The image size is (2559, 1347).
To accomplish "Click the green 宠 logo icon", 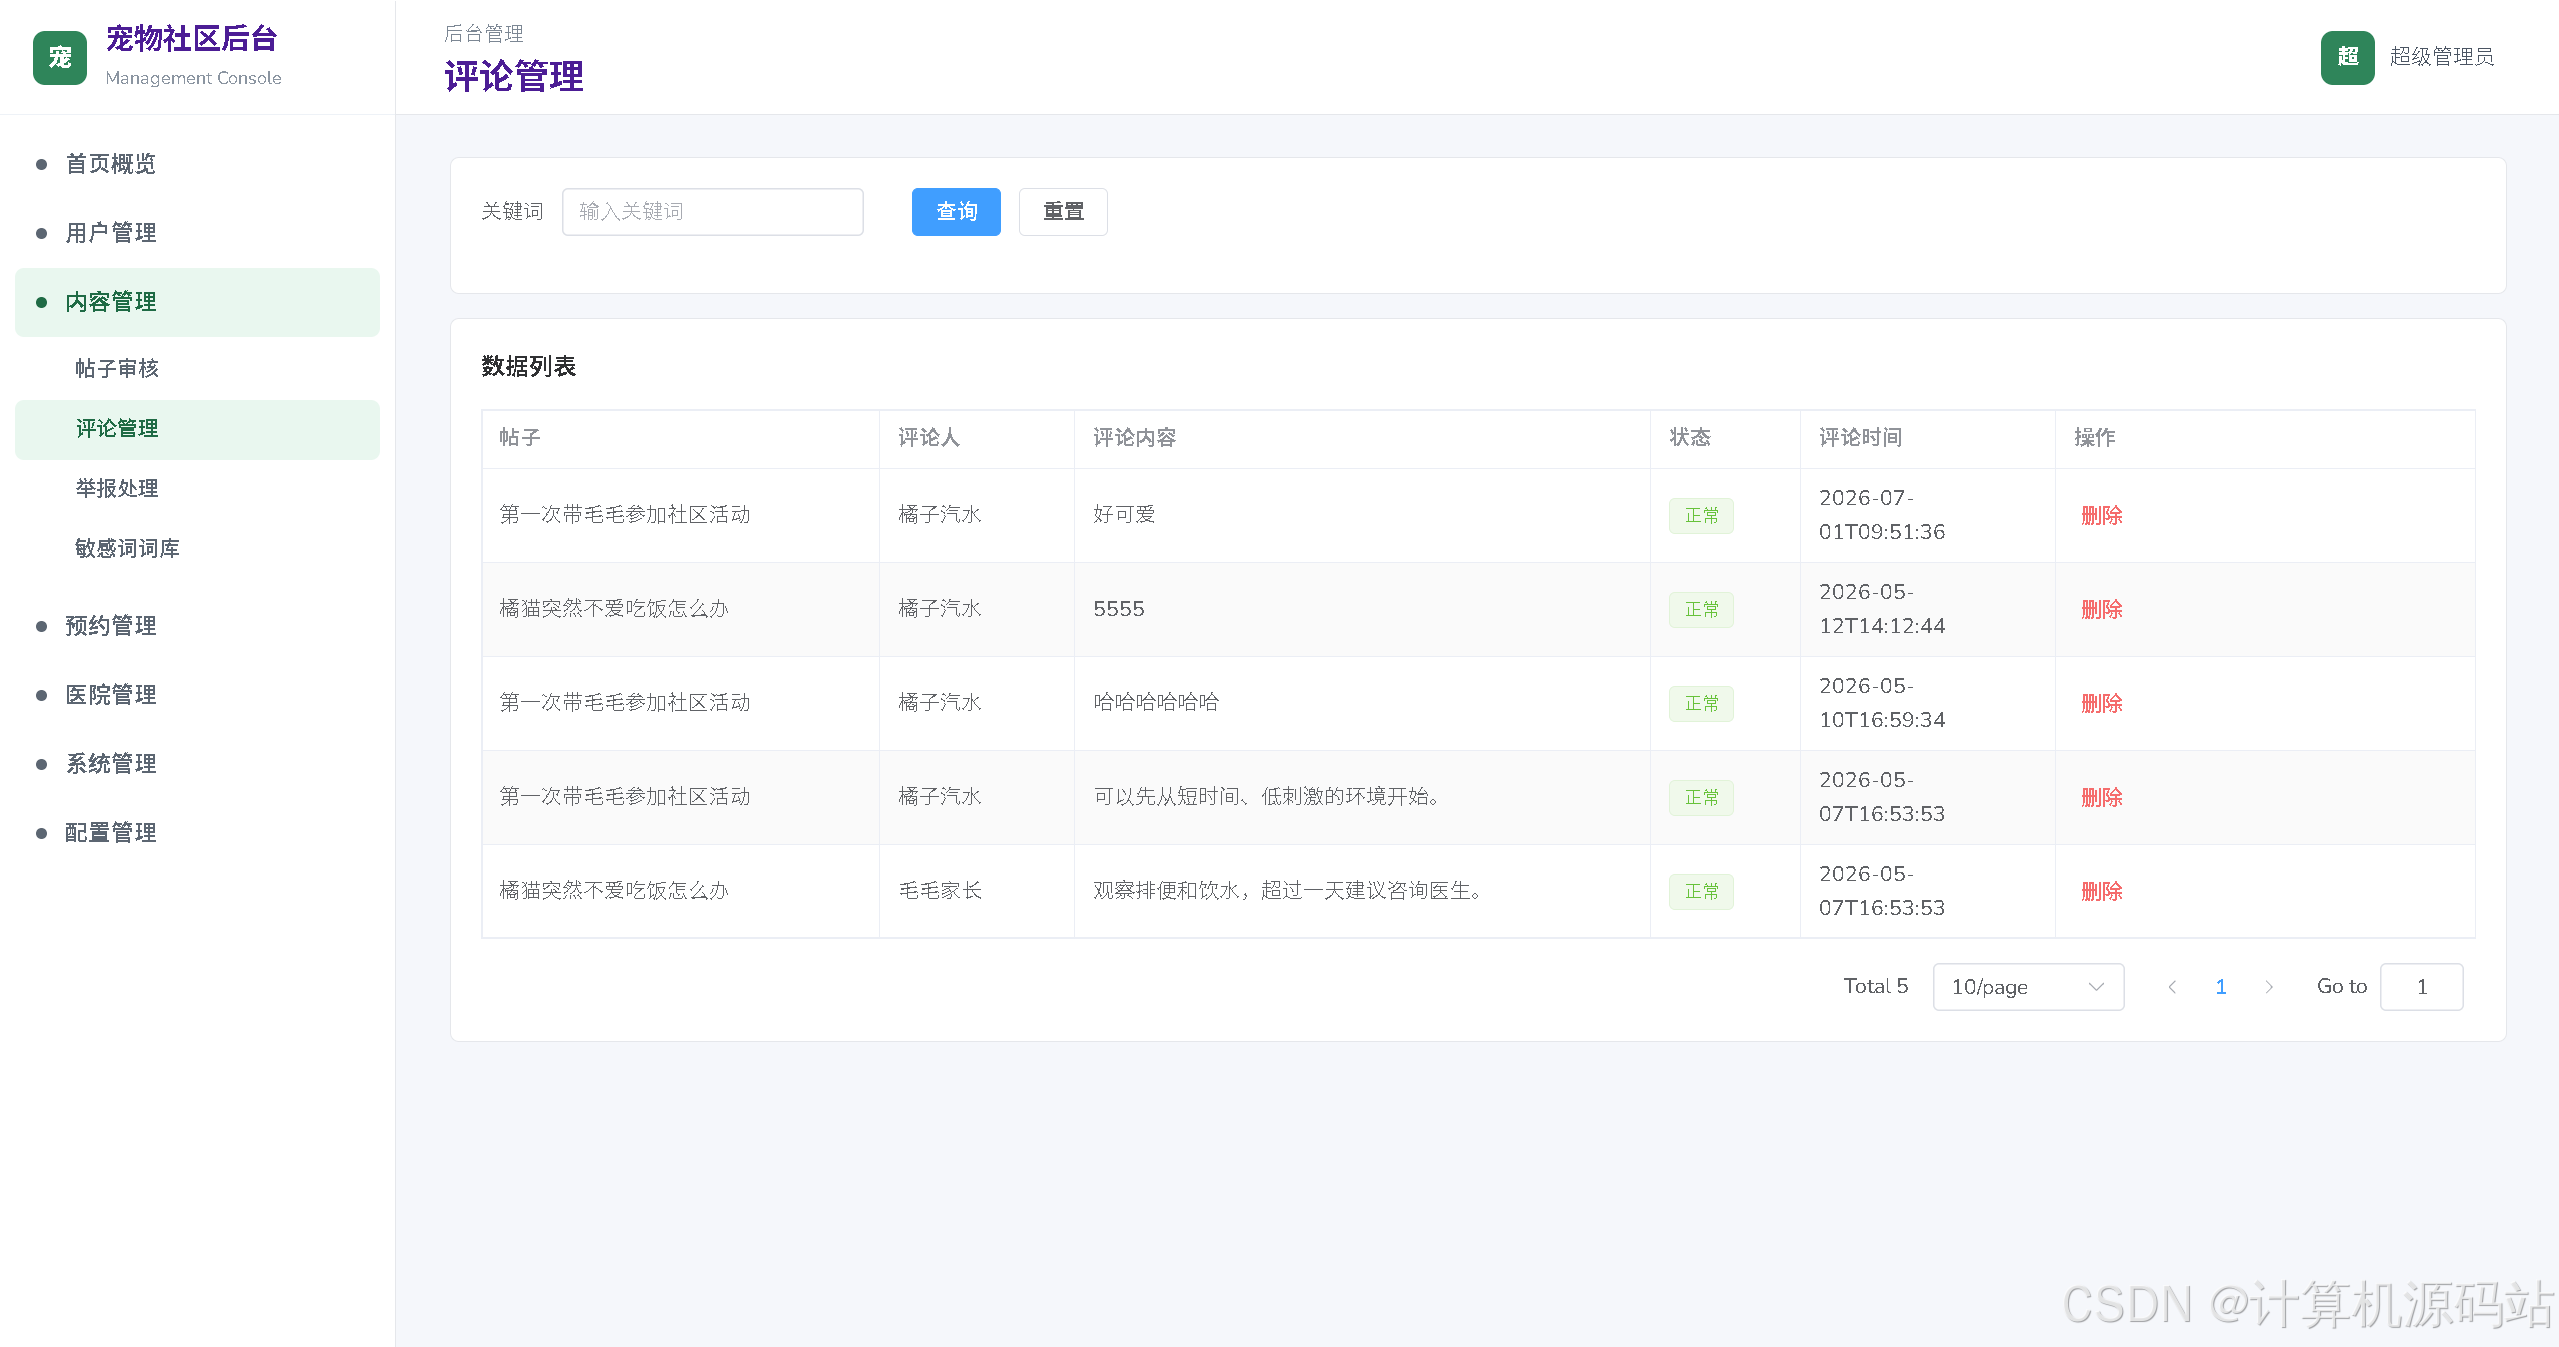I will (x=60, y=58).
